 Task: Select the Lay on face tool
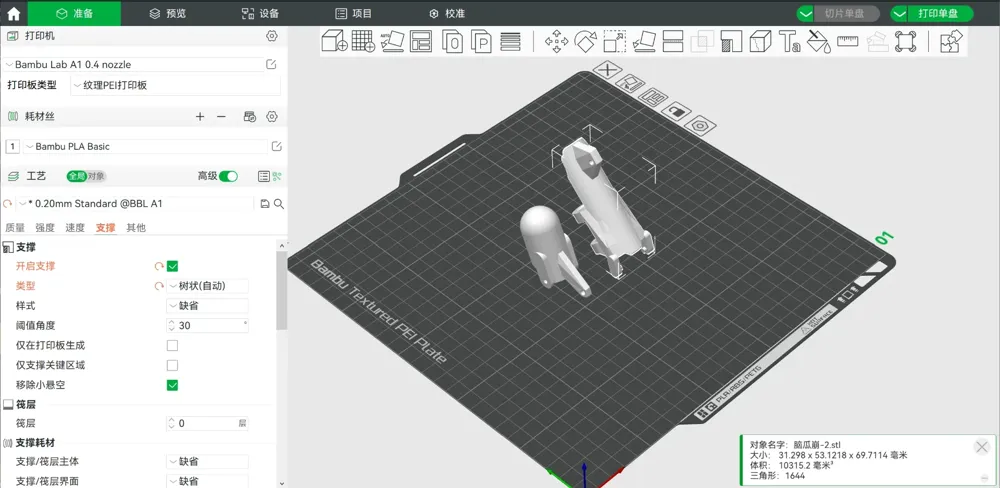click(644, 41)
